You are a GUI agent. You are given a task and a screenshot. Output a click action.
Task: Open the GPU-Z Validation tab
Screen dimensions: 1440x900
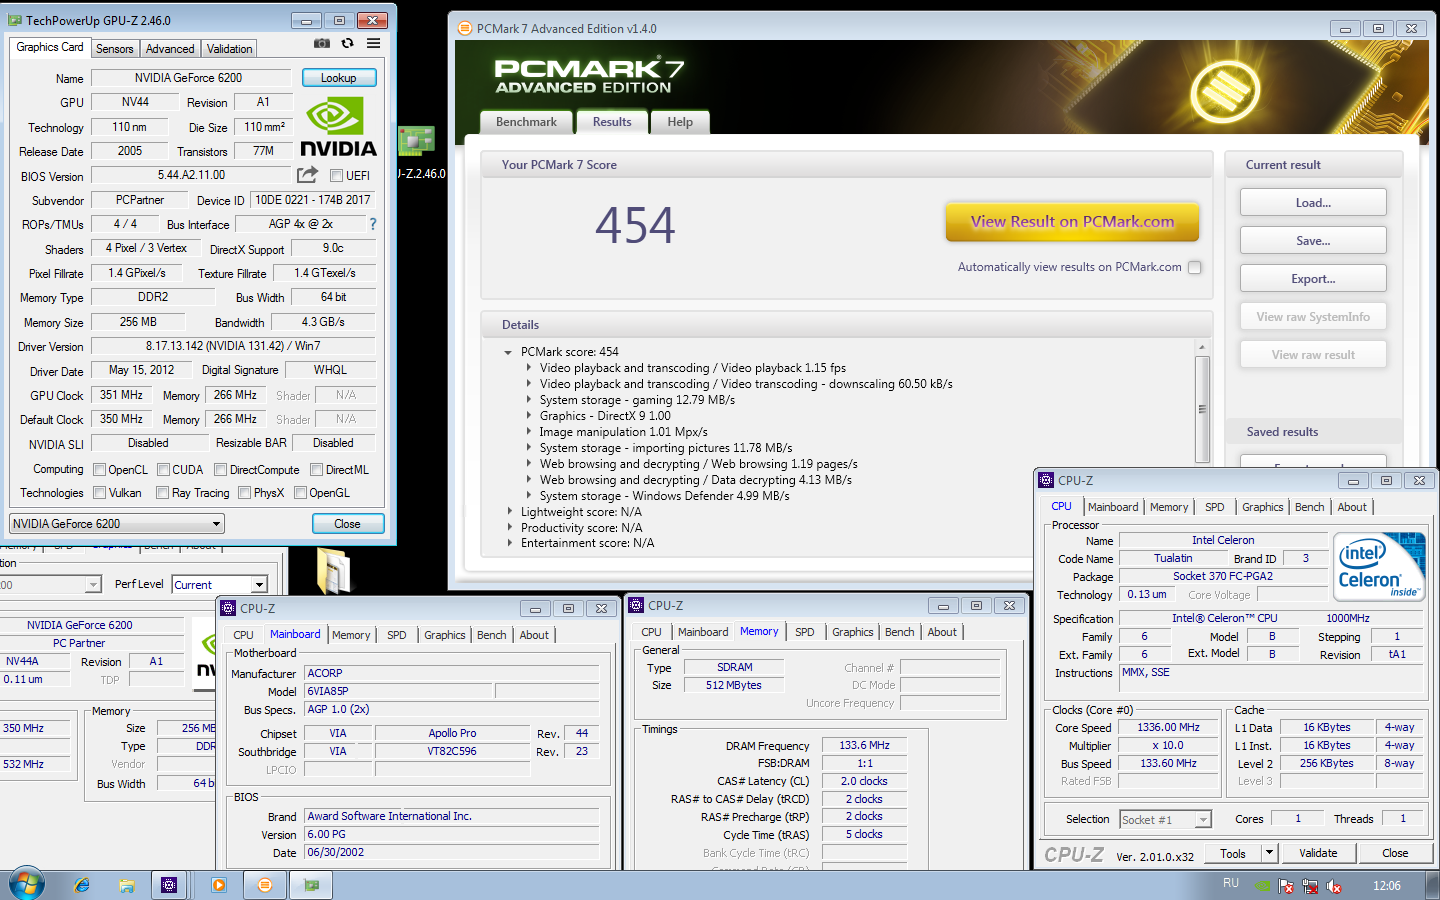(230, 49)
